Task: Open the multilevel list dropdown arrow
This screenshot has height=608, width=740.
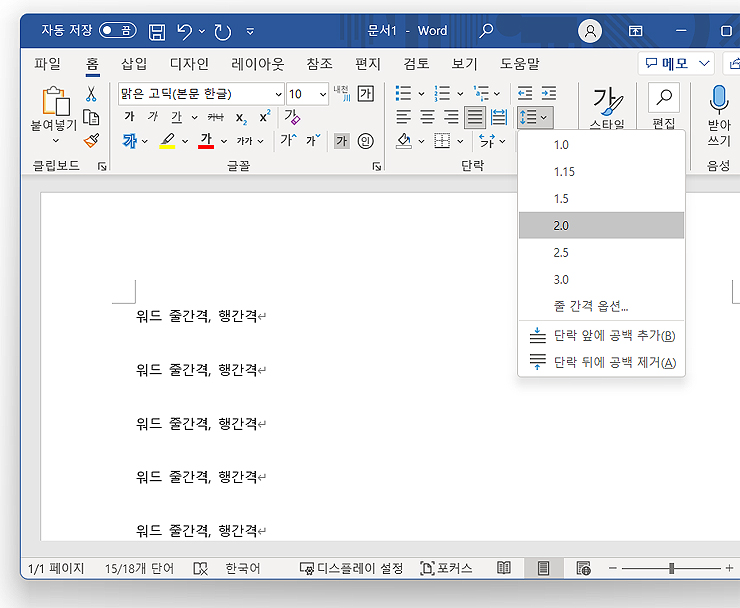Action: [497, 93]
